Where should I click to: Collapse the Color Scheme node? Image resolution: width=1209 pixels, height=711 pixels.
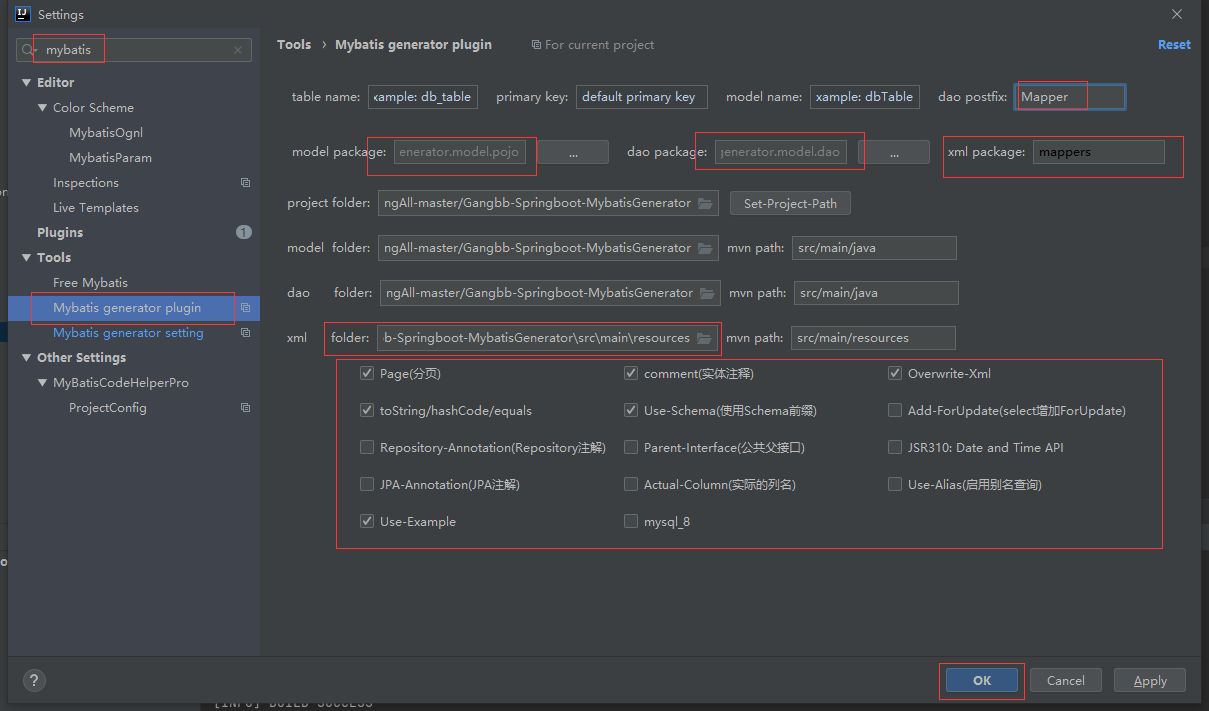click(43, 108)
